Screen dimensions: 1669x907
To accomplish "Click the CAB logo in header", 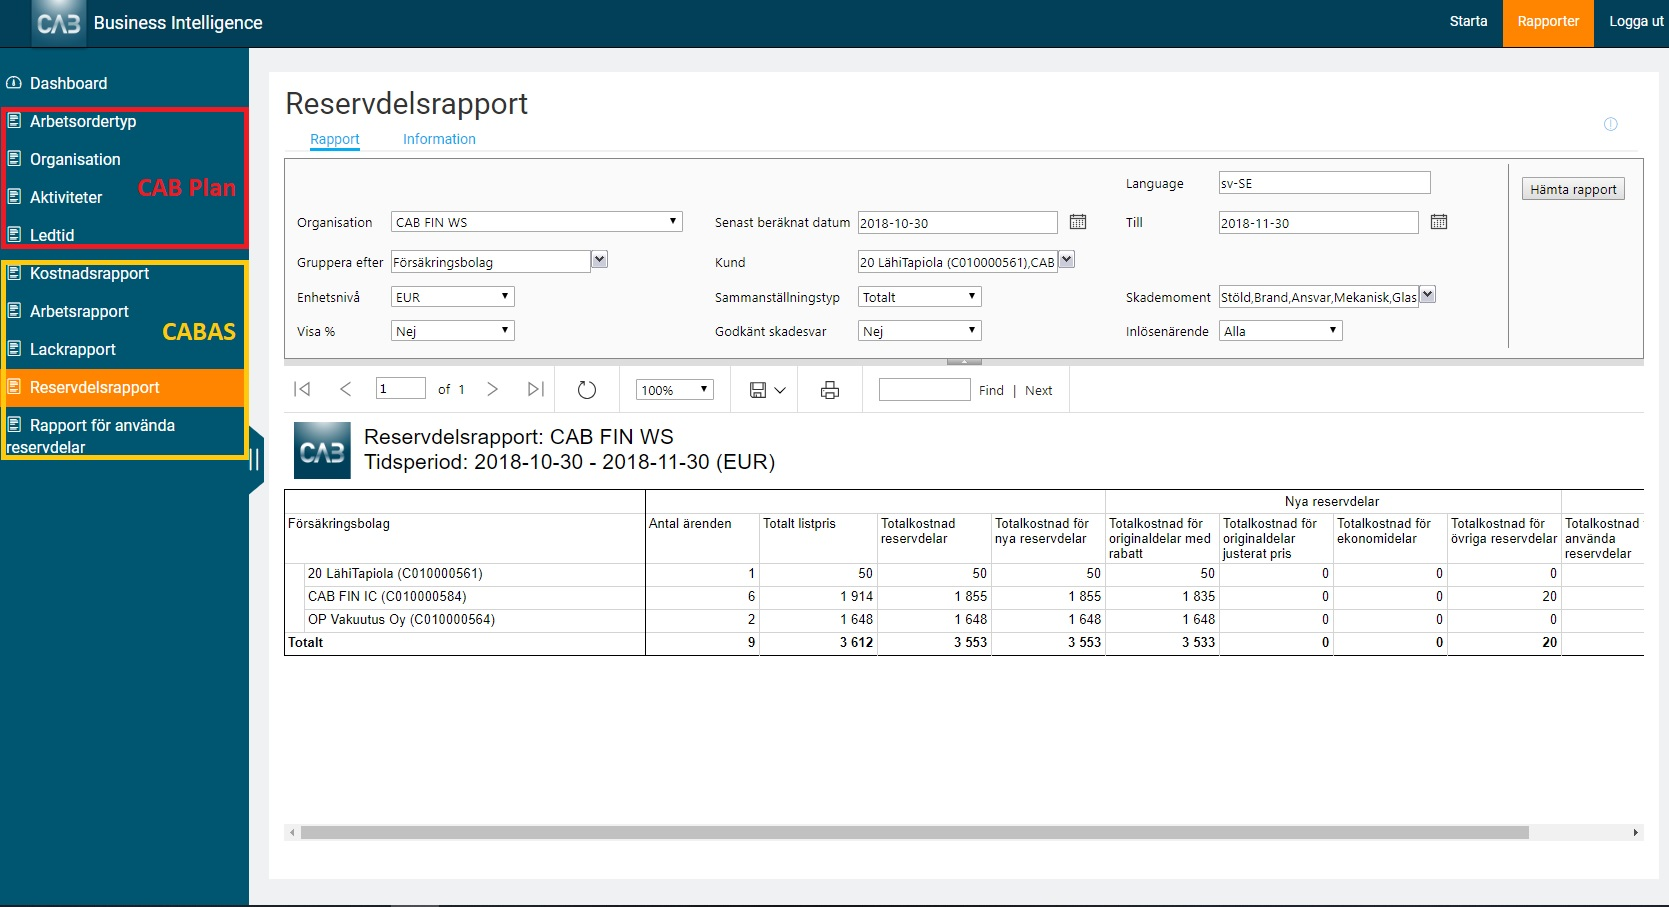I will tap(57, 22).
